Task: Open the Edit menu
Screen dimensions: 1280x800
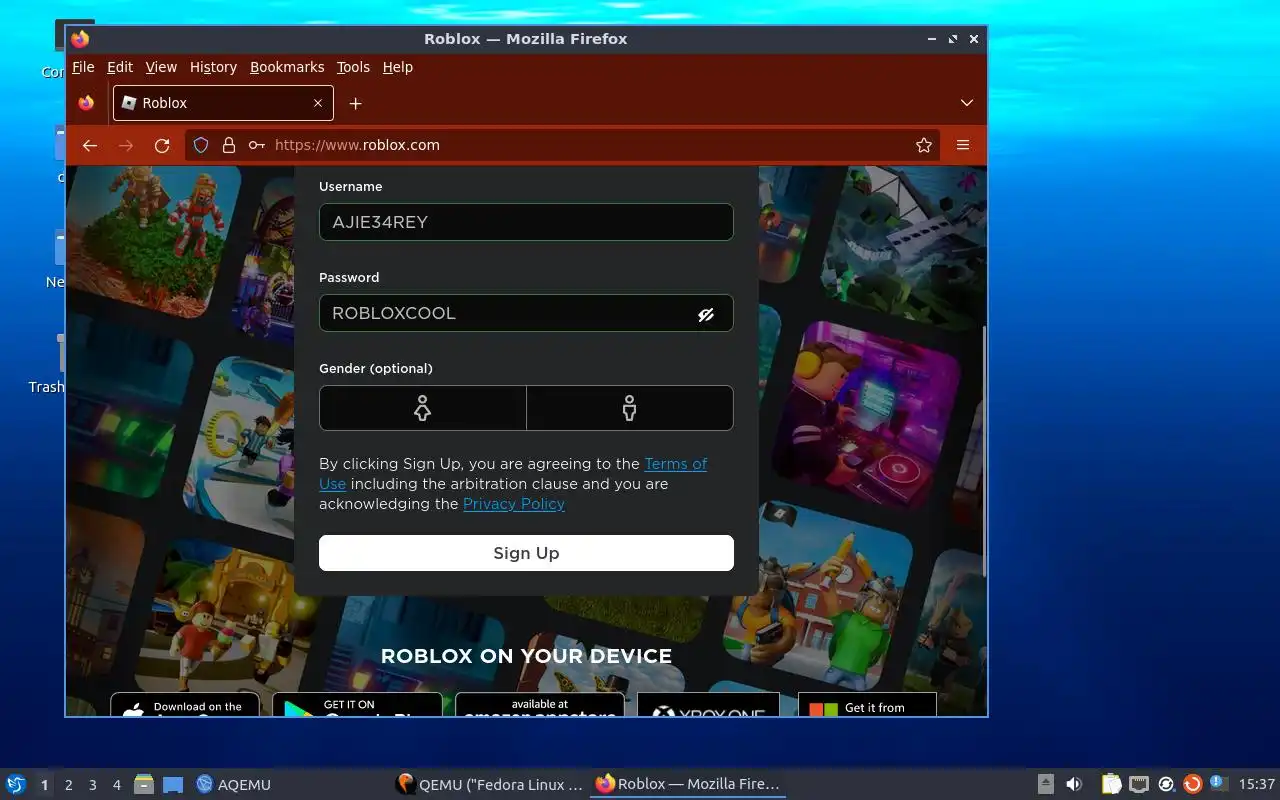Action: (120, 67)
